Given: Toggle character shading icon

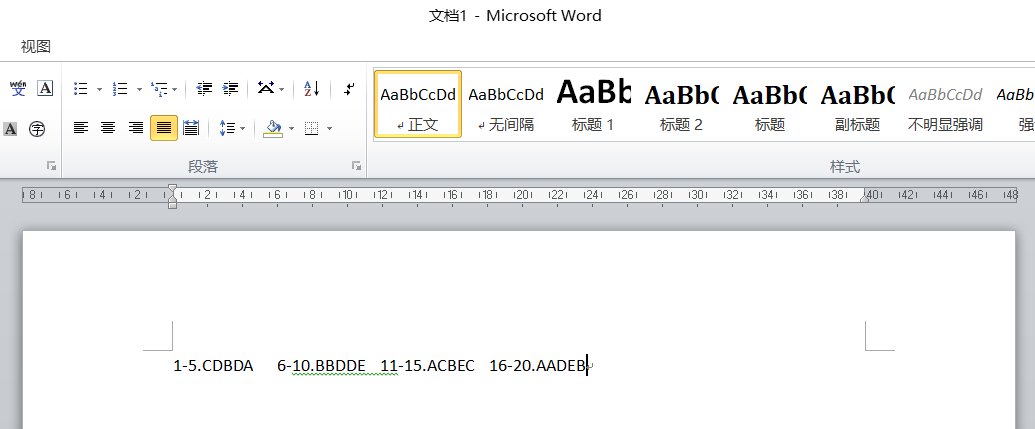Looking at the screenshot, I should click(10, 129).
